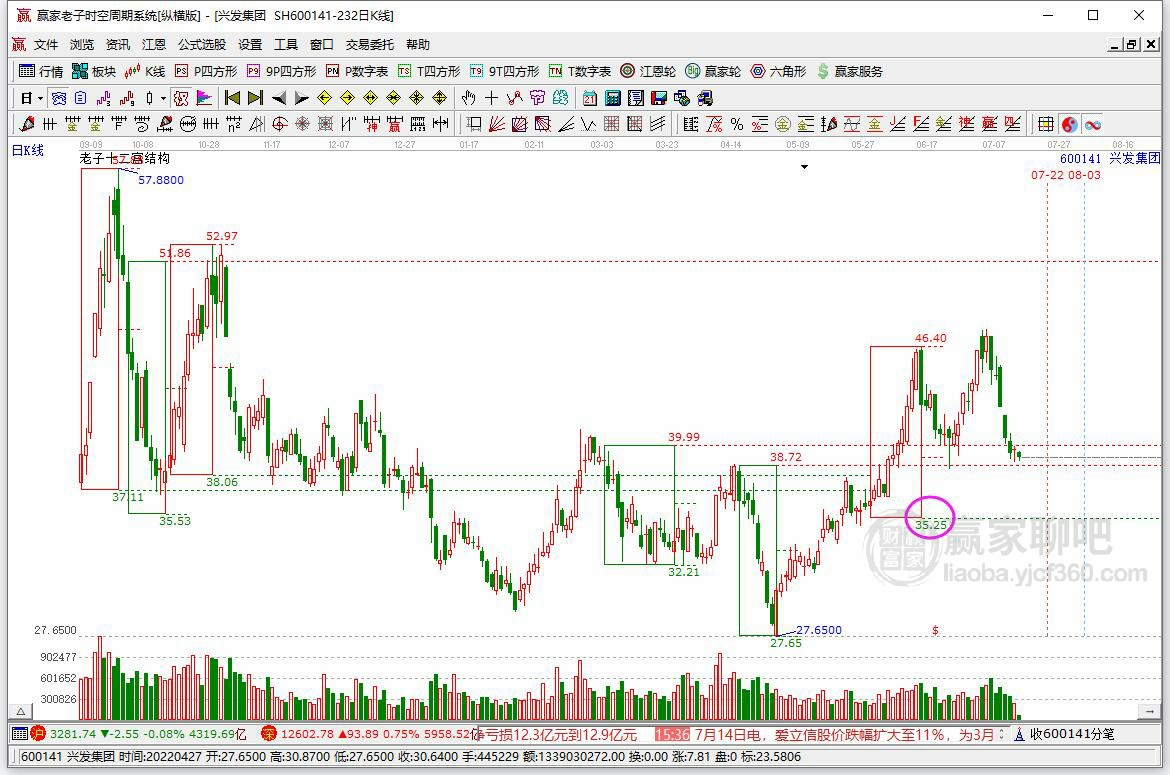Click 收600141分笔 in status bar
This screenshot has width=1170, height=775.
(1072, 734)
